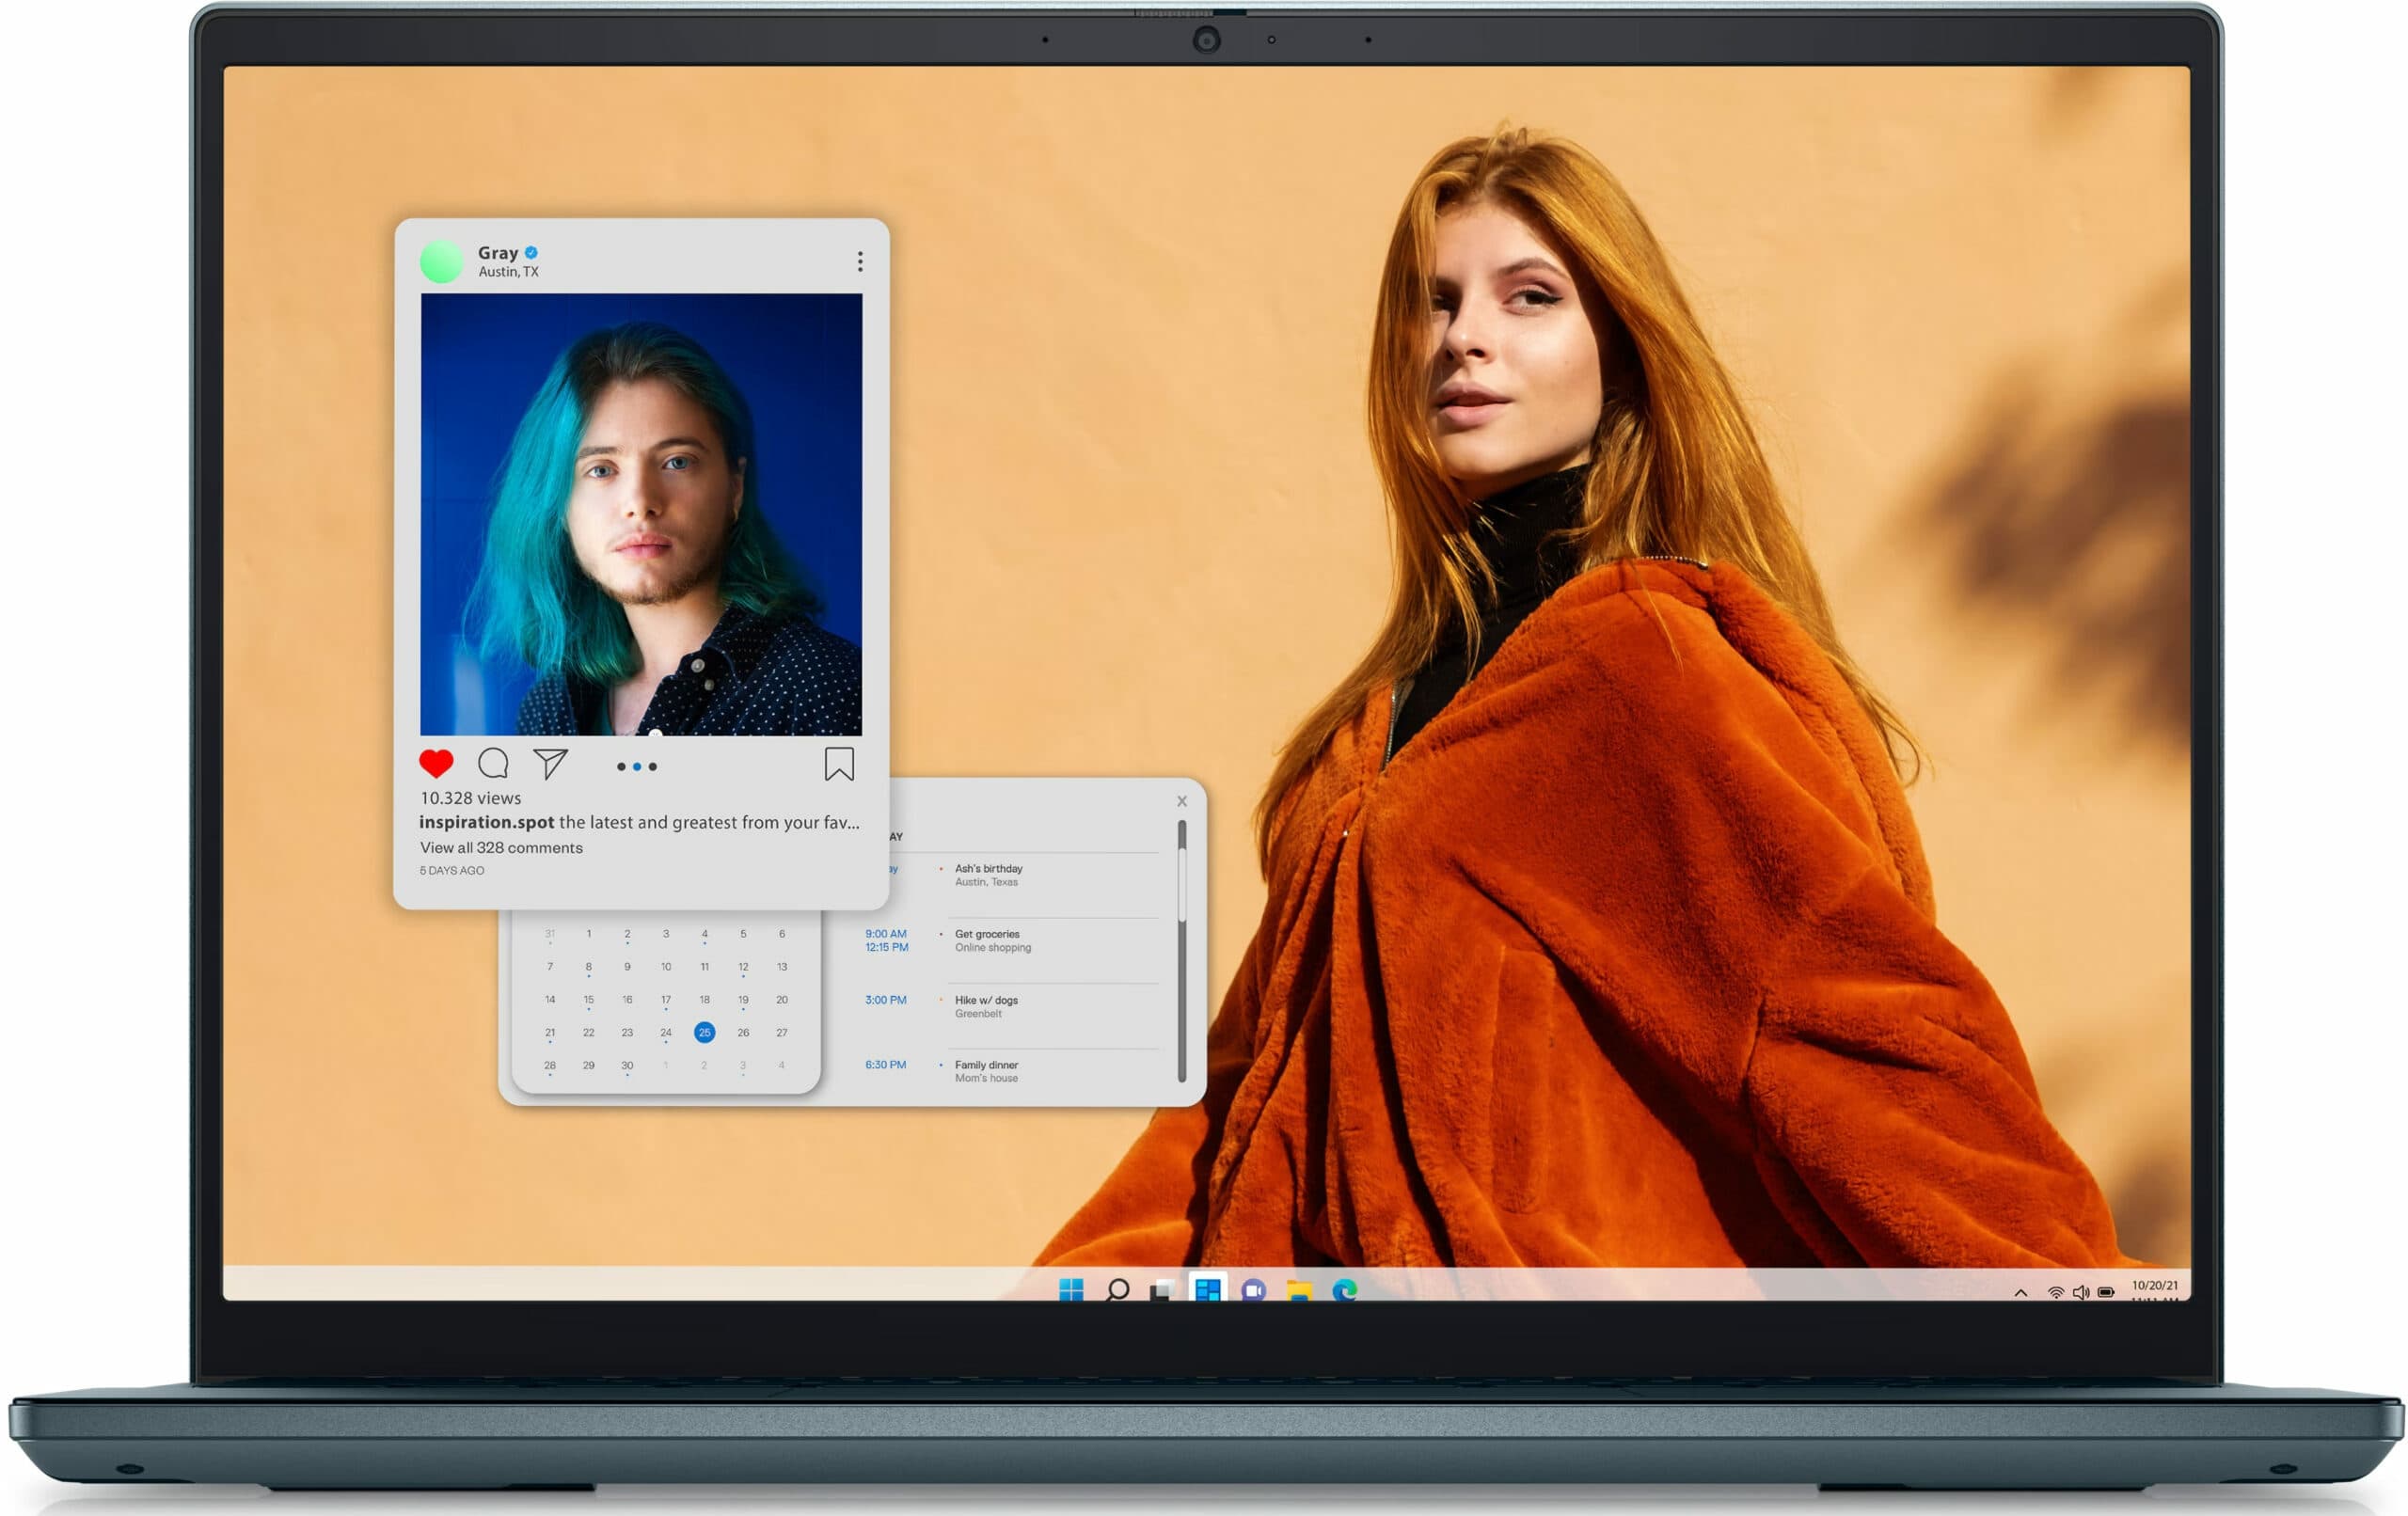2408x1516 pixels.
Task: Open the inspiration.spot profile link
Action: 486,822
